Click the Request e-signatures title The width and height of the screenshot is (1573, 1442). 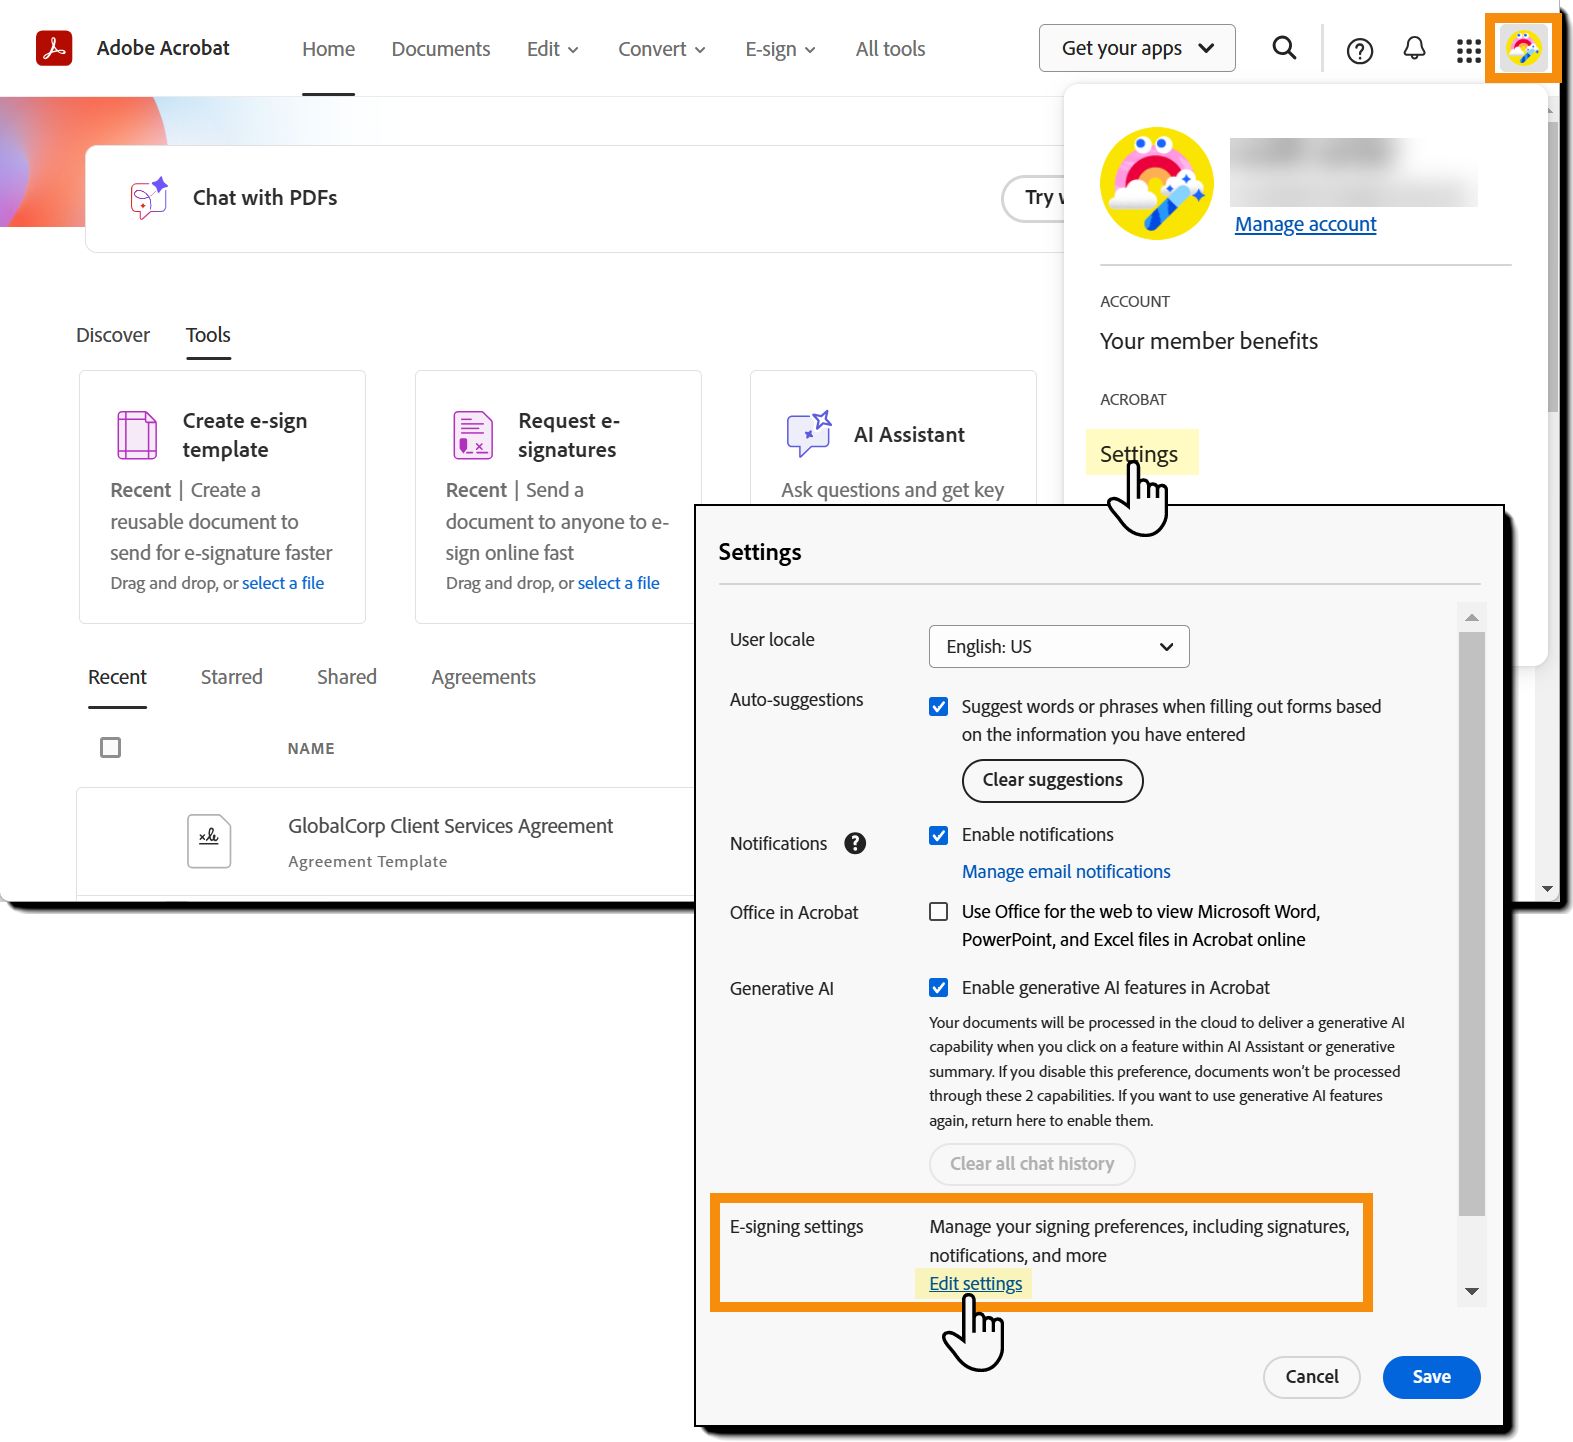tap(569, 435)
